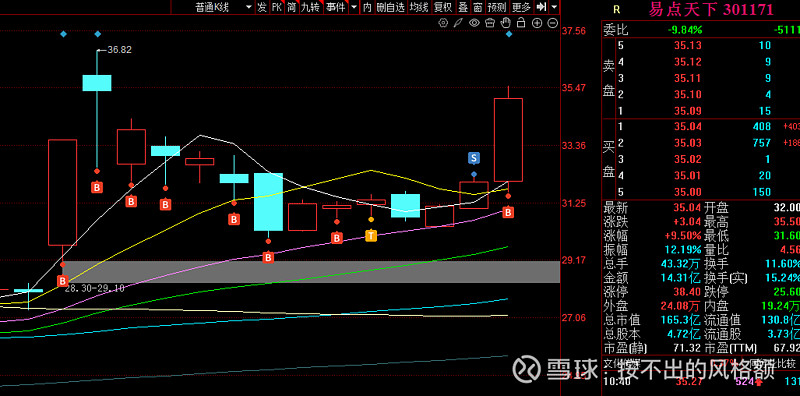Zoom out with the minus circle icon

pyautogui.click(x=553, y=22)
